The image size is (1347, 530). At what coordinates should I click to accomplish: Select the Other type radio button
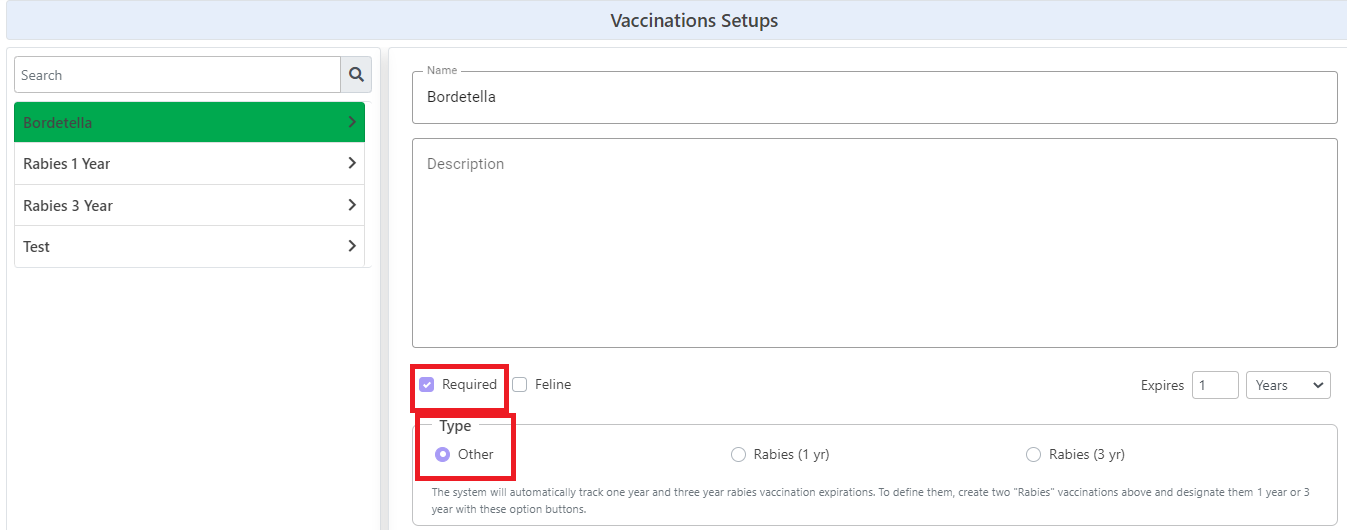443,454
